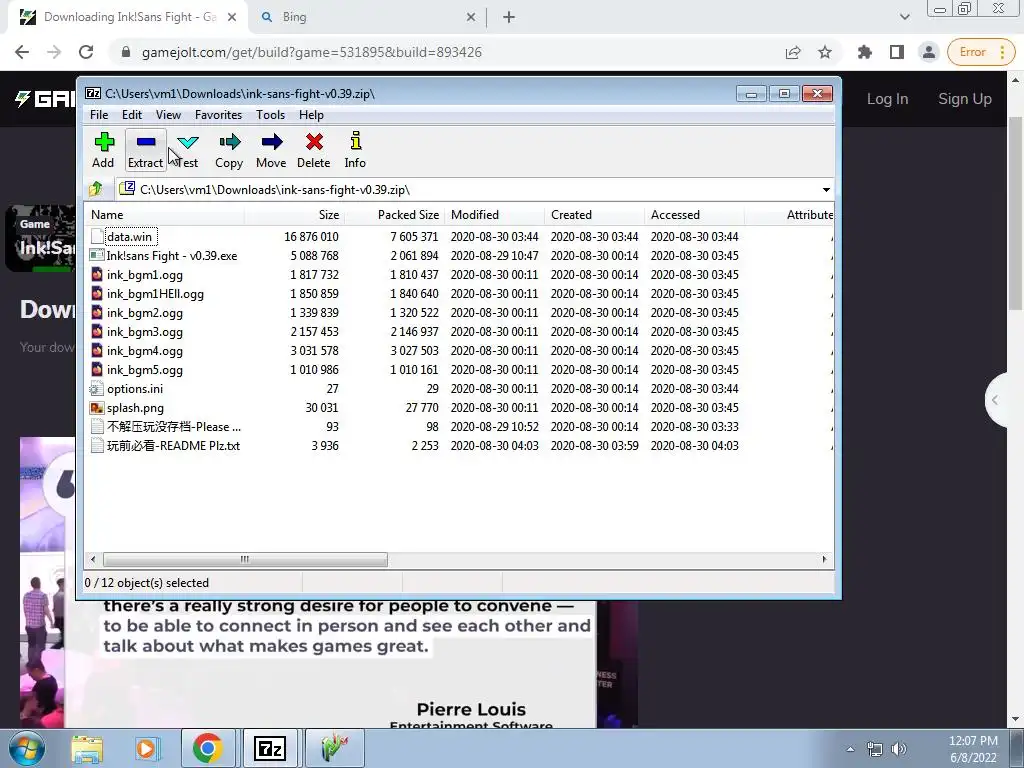Click the Chrome address bar URL
1024x768 pixels.
pos(312,52)
